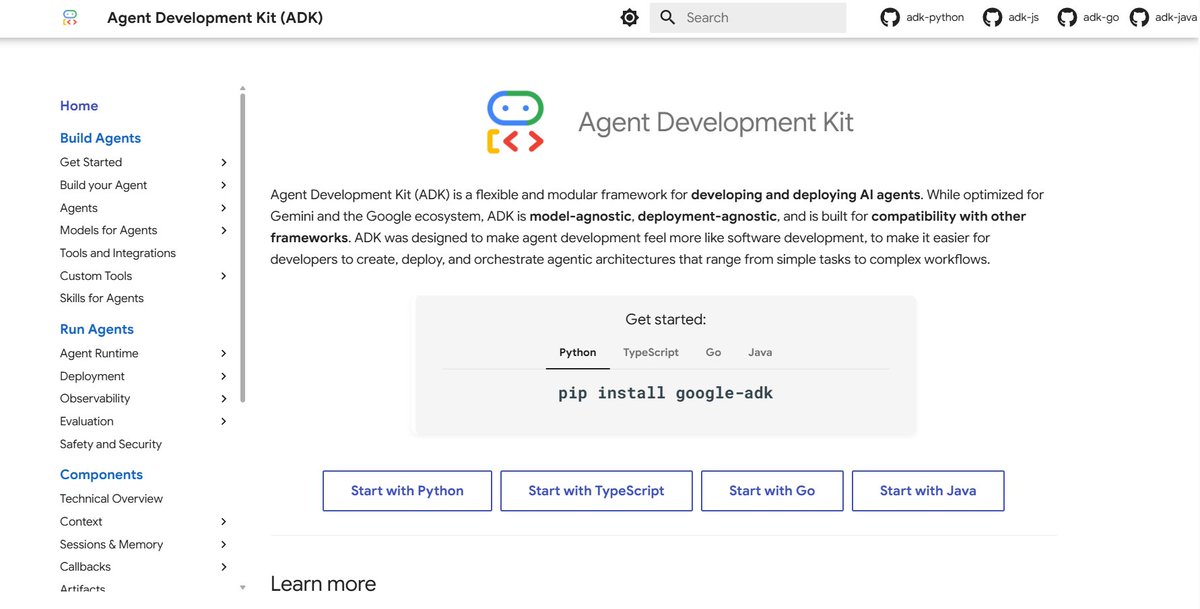The image size is (1200, 609).
Task: Click the Learn more heading
Action: click(x=323, y=583)
